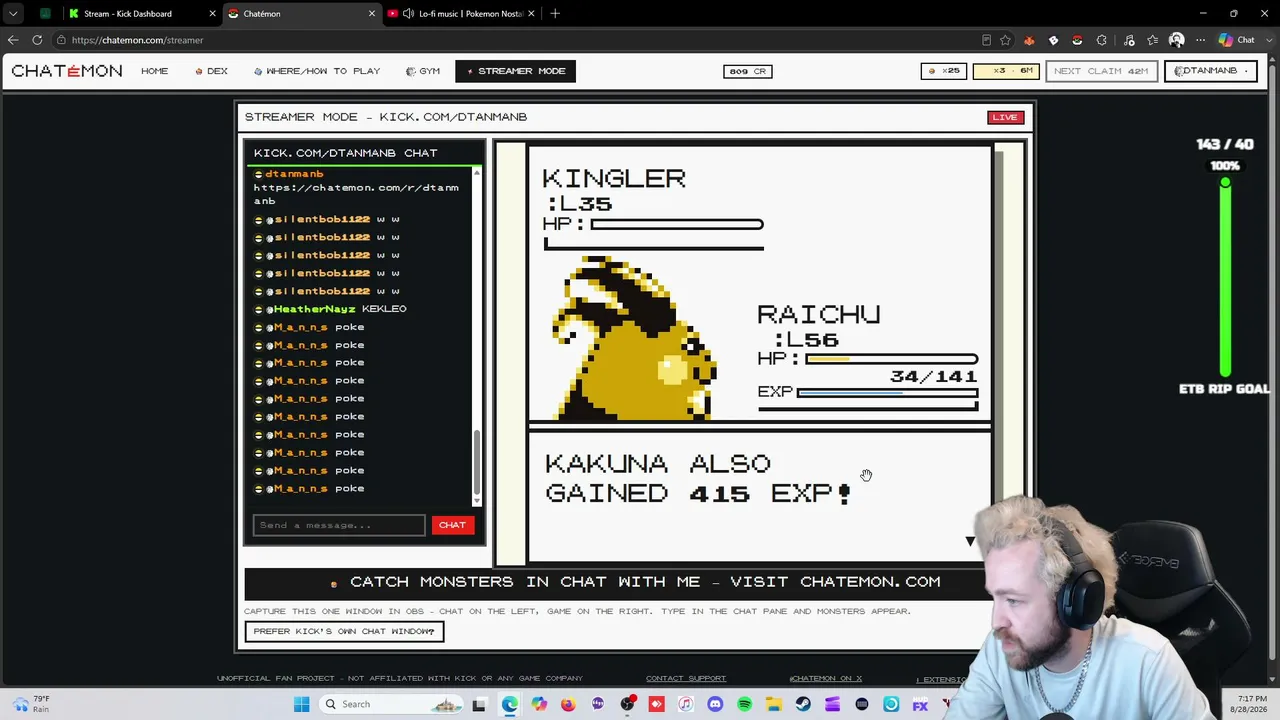The height and width of the screenshot is (720, 1280).
Task: Open OBS Studio from the taskbar
Action: (x=627, y=704)
